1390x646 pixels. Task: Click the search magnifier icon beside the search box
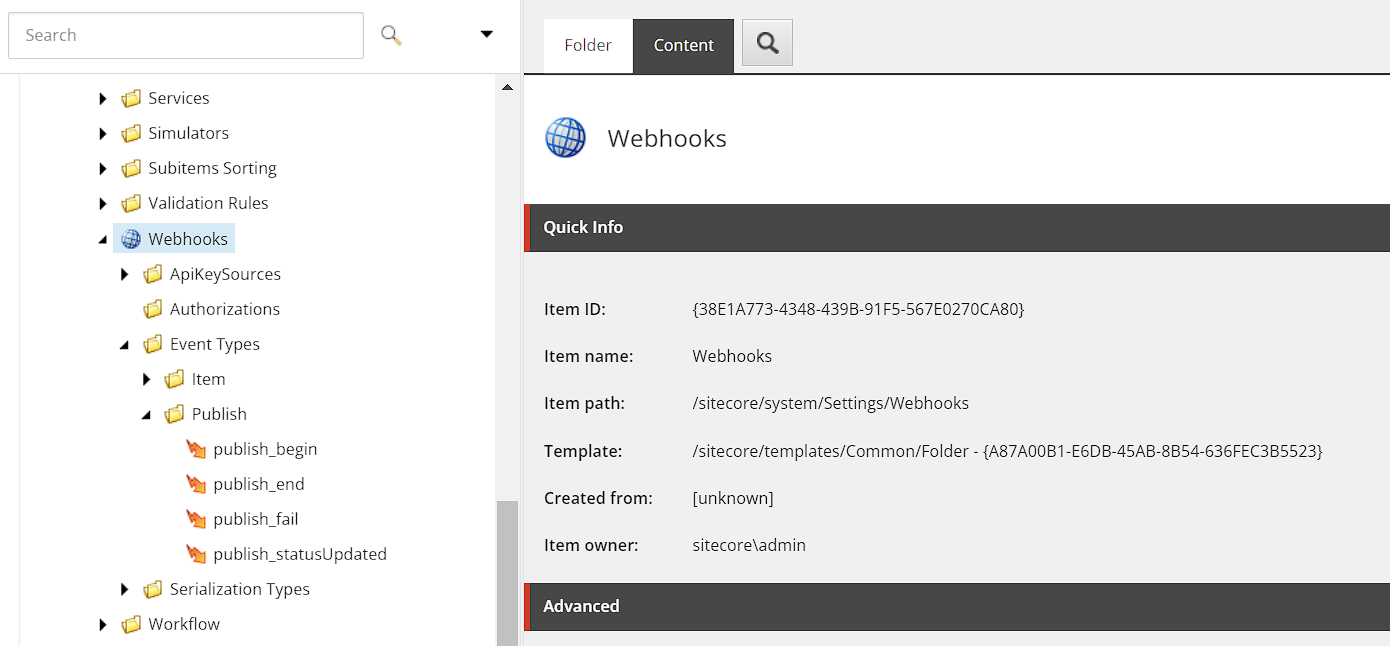tap(390, 34)
